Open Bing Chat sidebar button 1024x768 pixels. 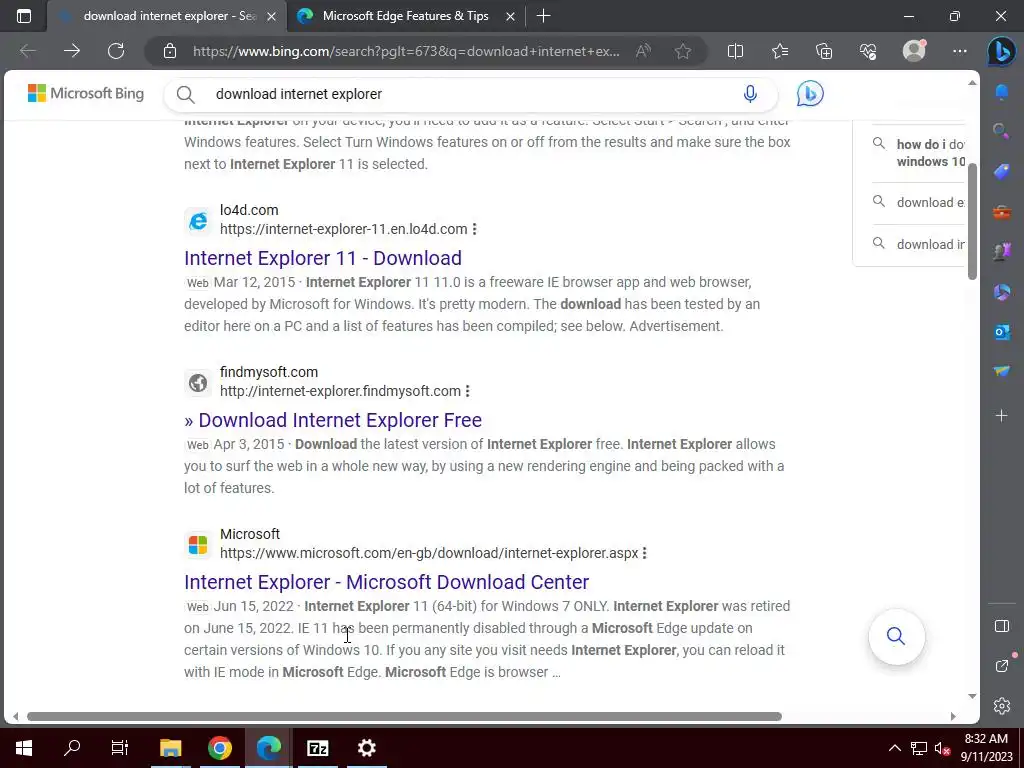(x=1001, y=51)
